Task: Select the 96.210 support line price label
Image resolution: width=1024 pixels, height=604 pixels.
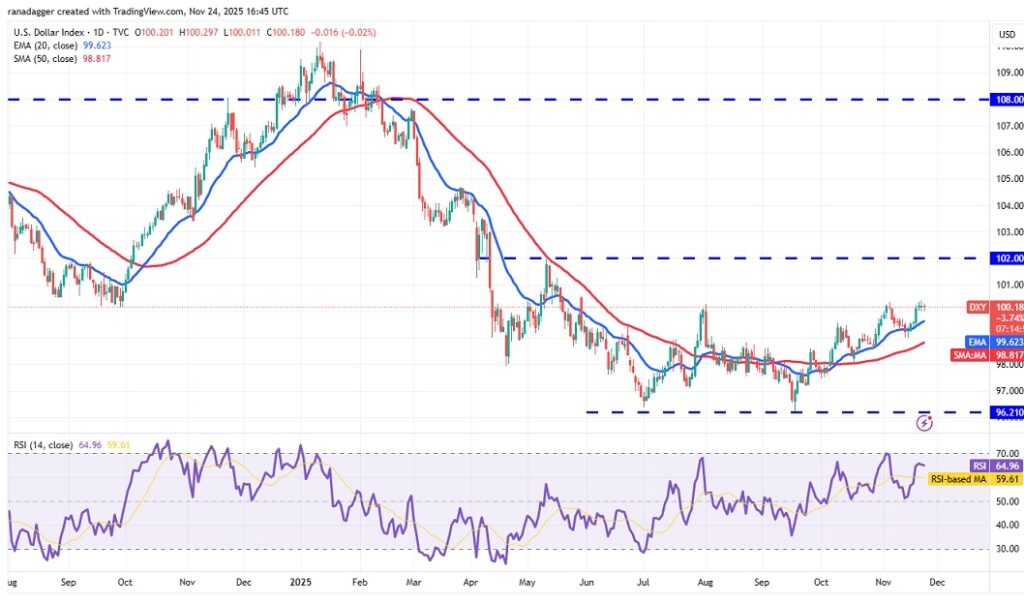Action: [1006, 411]
